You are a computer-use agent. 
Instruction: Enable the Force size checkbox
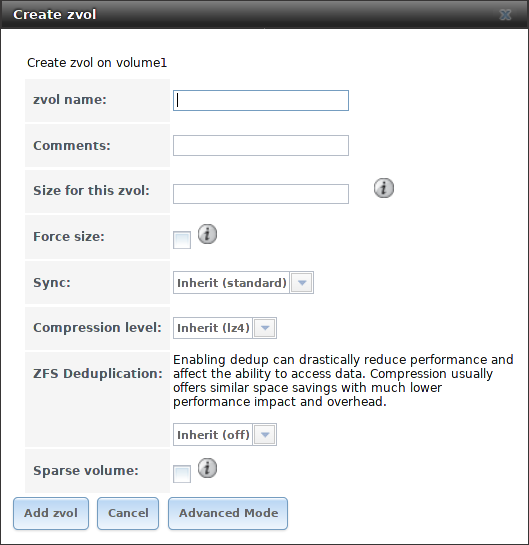point(182,240)
